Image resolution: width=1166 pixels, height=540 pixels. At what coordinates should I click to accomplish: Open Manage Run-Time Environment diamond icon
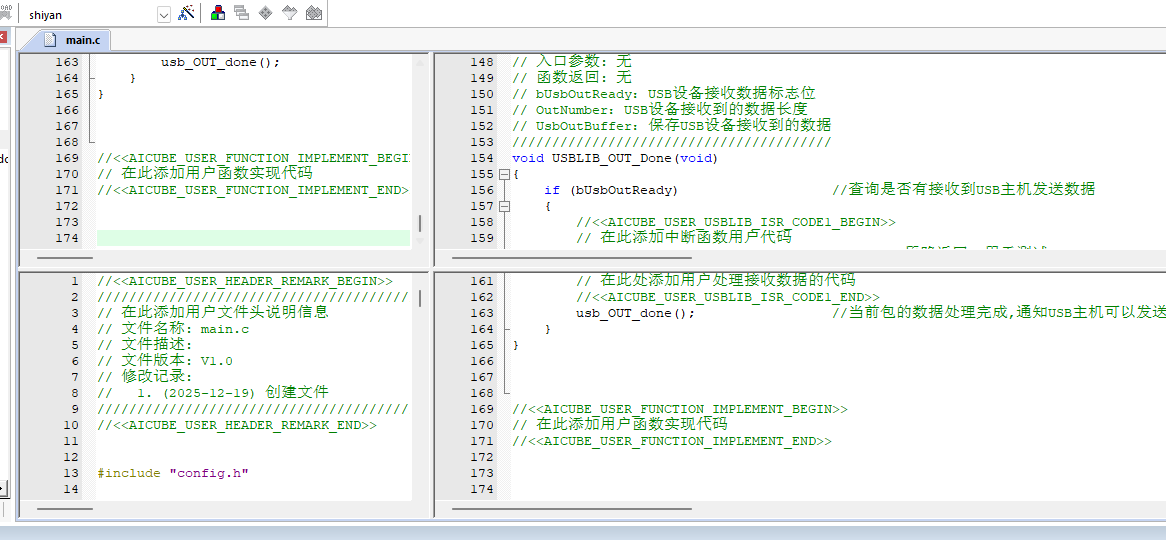[265, 13]
